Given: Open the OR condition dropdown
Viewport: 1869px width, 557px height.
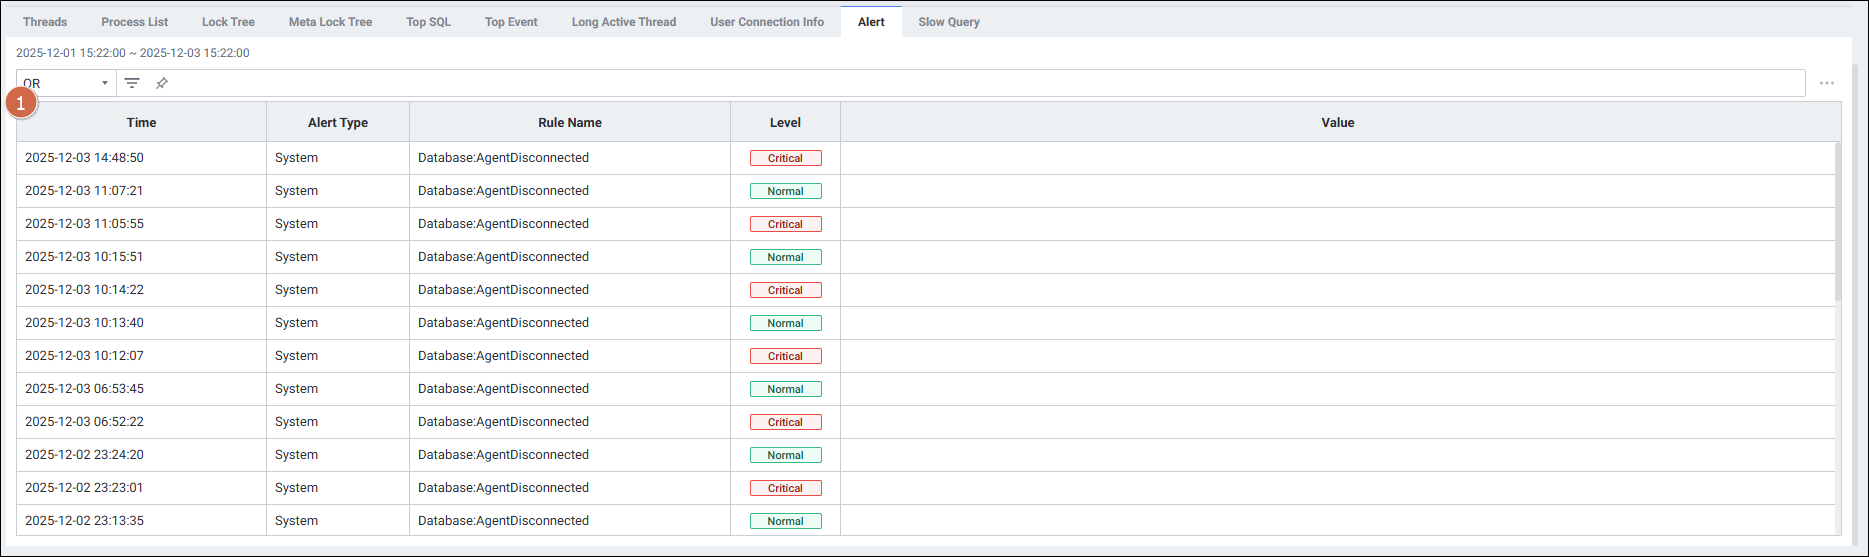Looking at the screenshot, I should click(x=66, y=83).
